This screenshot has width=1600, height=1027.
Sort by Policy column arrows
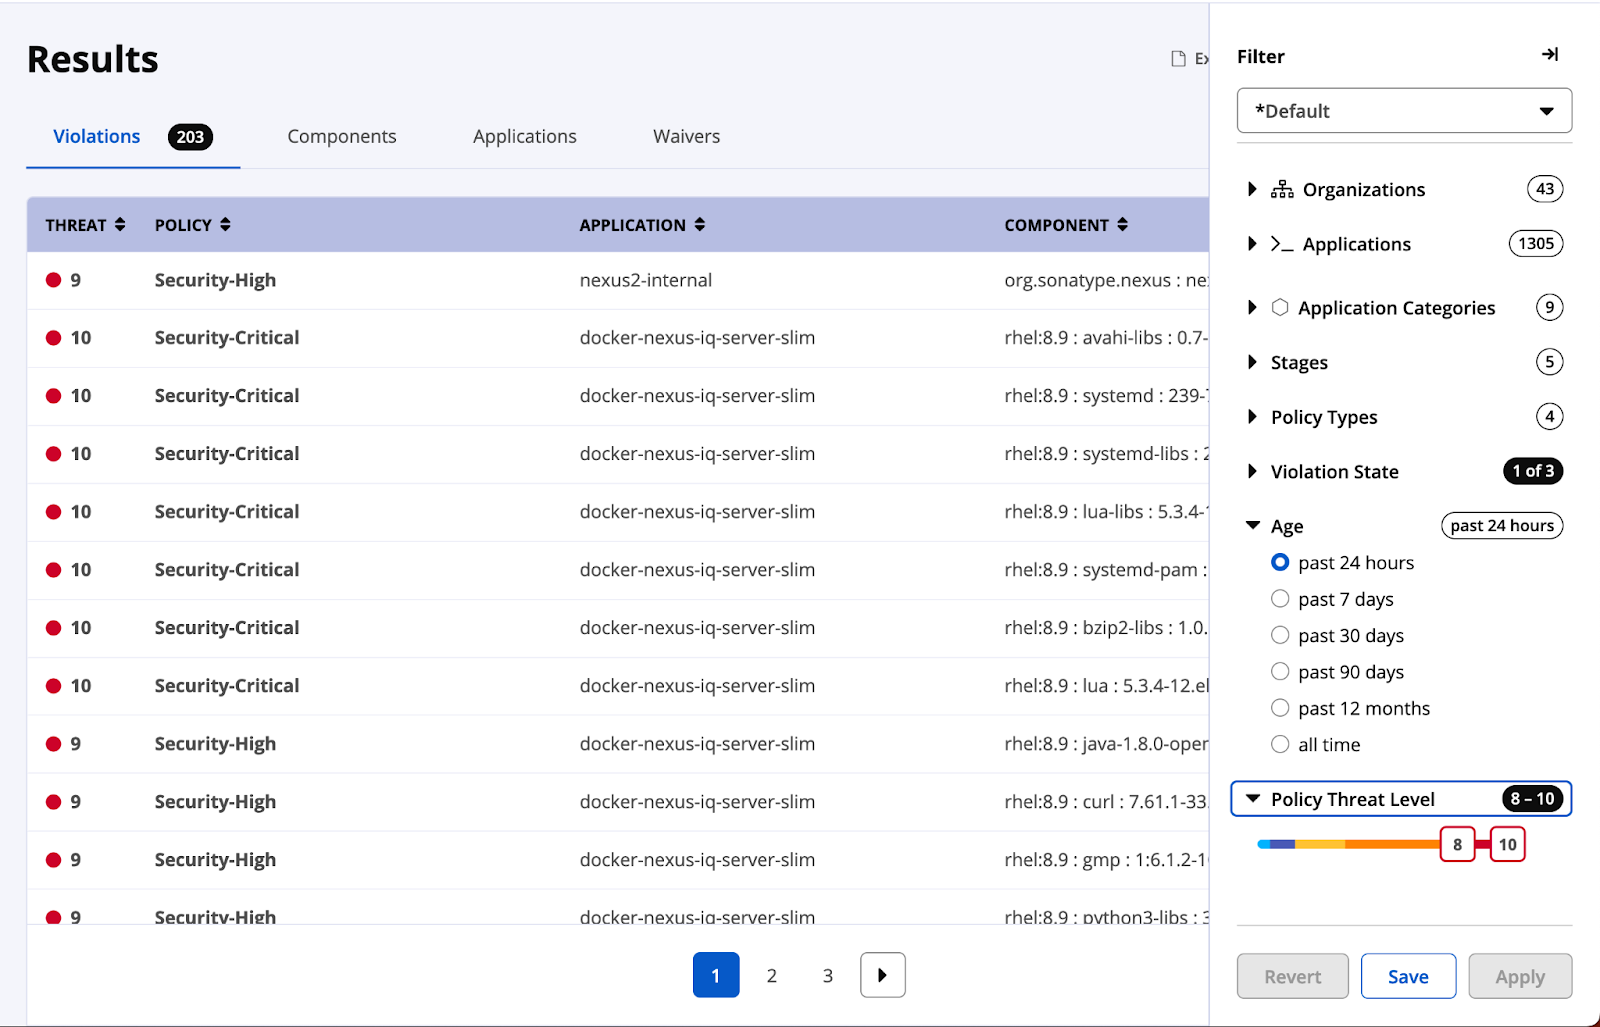(x=225, y=225)
